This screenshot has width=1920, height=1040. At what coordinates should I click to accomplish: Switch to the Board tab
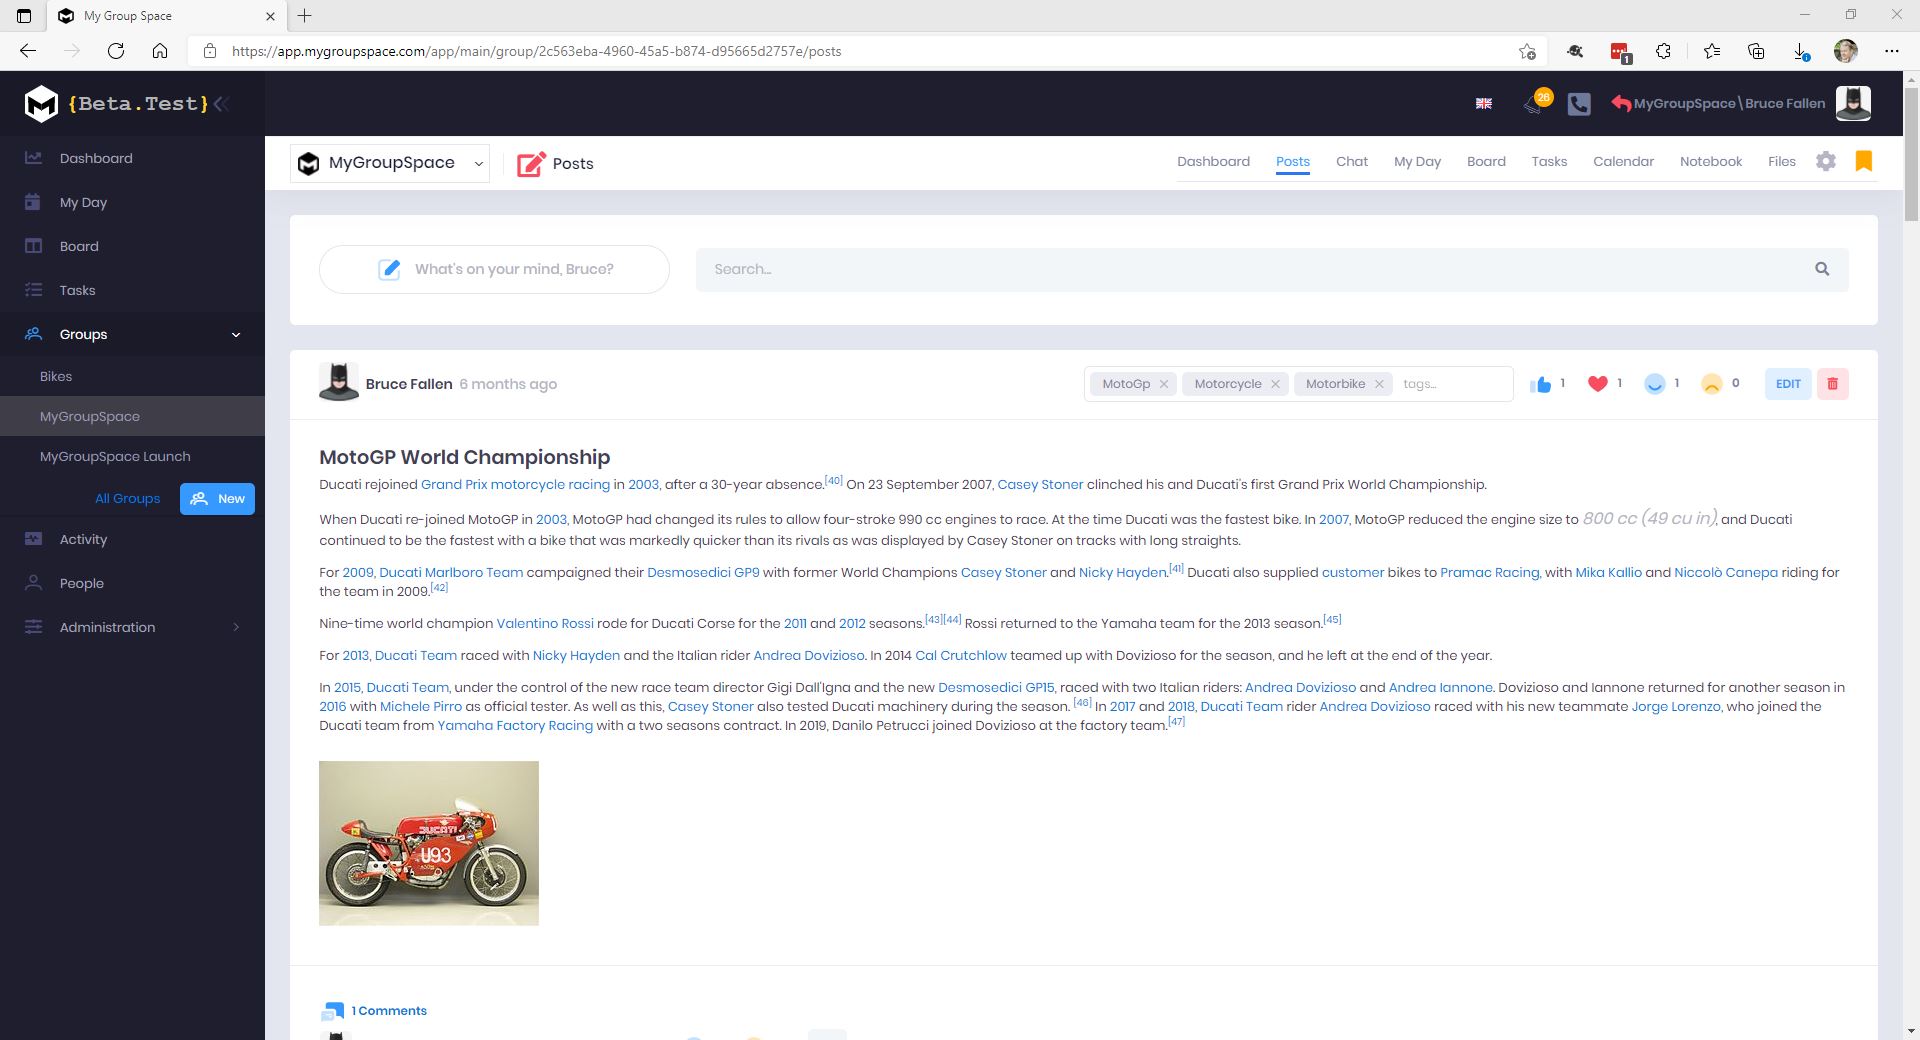coord(1486,162)
